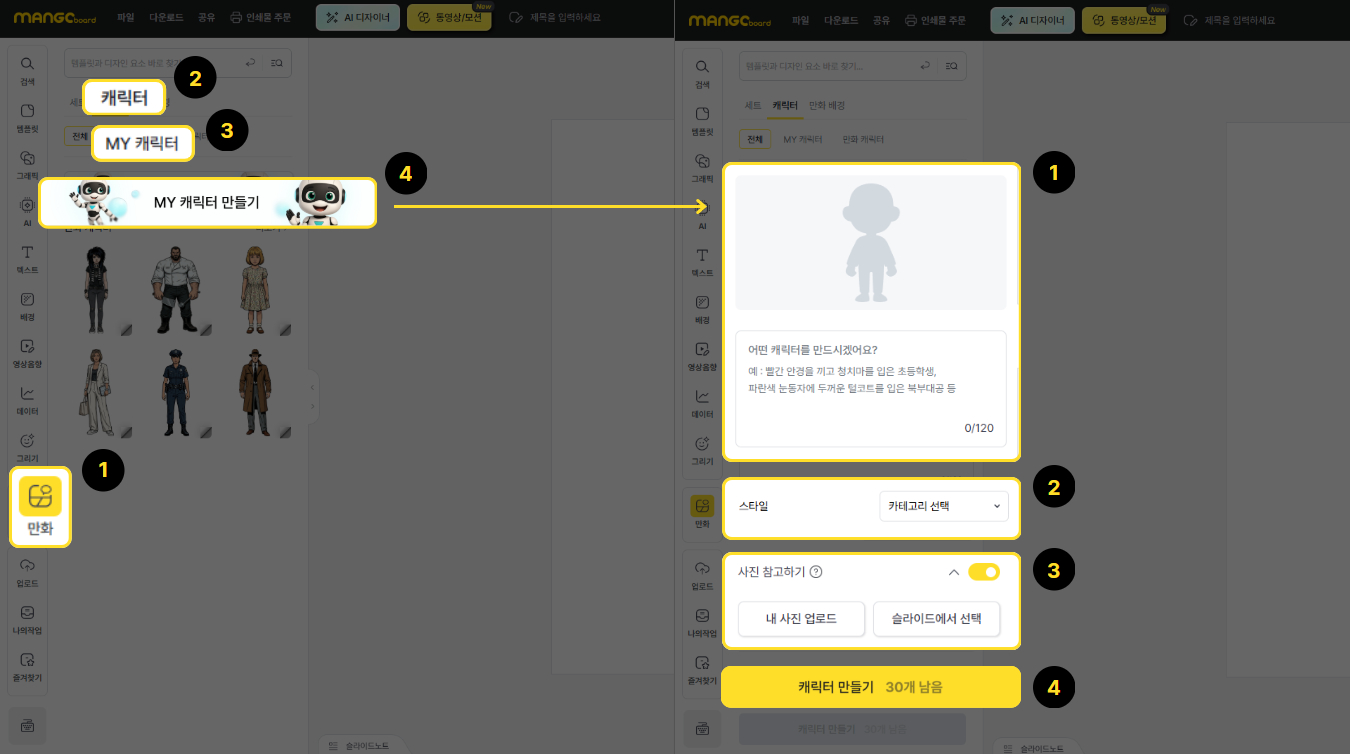This screenshot has height=754, width=1350.
Task: Switch to the 세트 tab in the right panel
Action: point(753,105)
